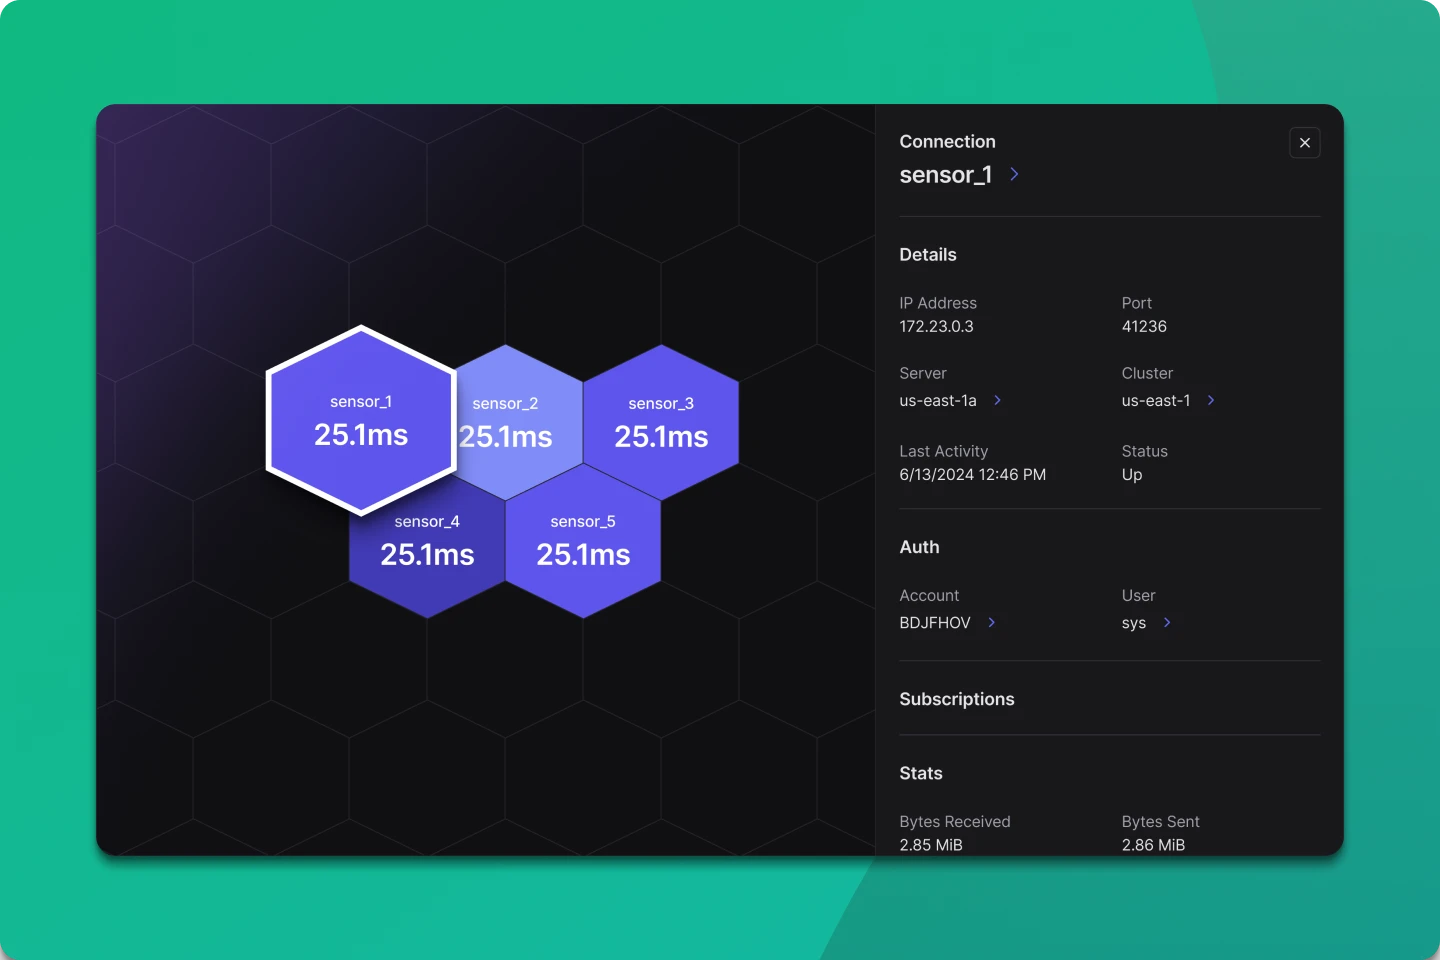This screenshot has width=1440, height=960.
Task: Click chevron beside BDJFHOV account
Action: tap(991, 622)
